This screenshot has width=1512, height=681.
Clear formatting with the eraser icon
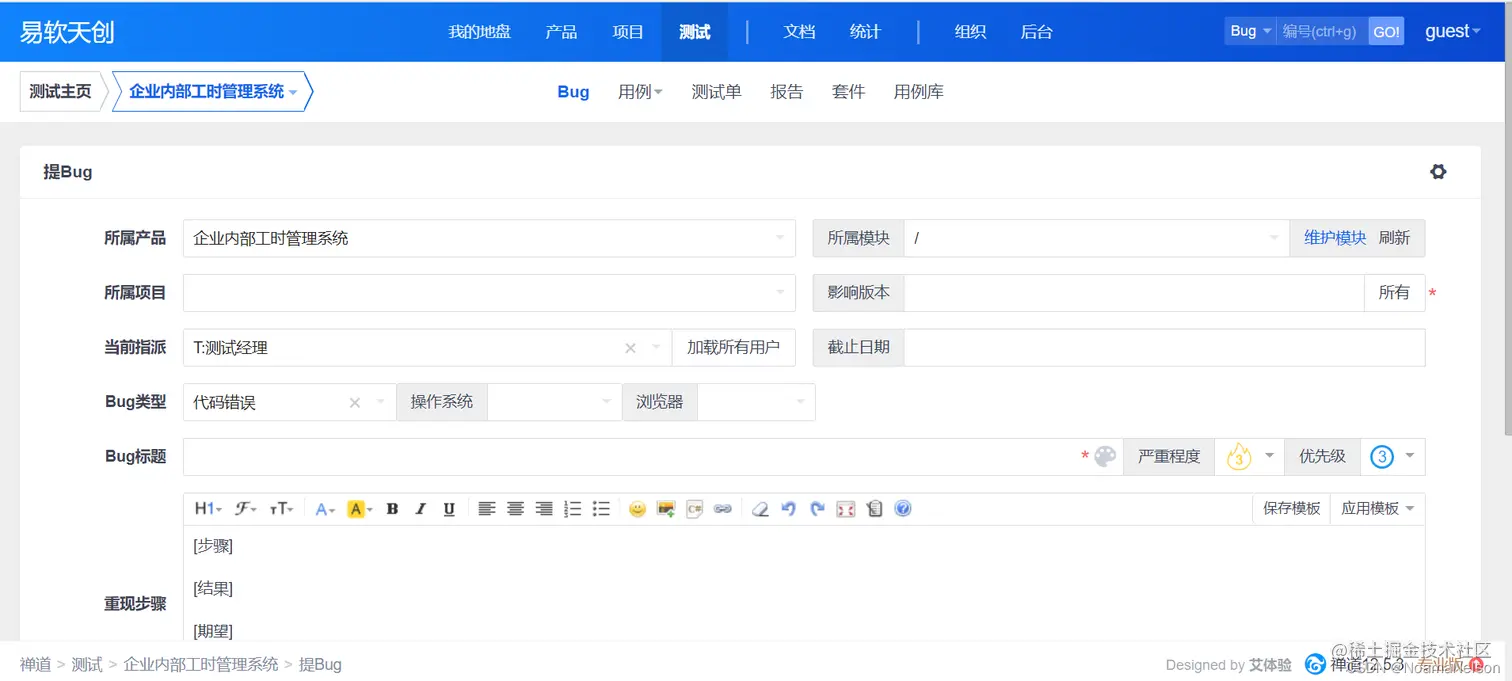click(x=760, y=509)
